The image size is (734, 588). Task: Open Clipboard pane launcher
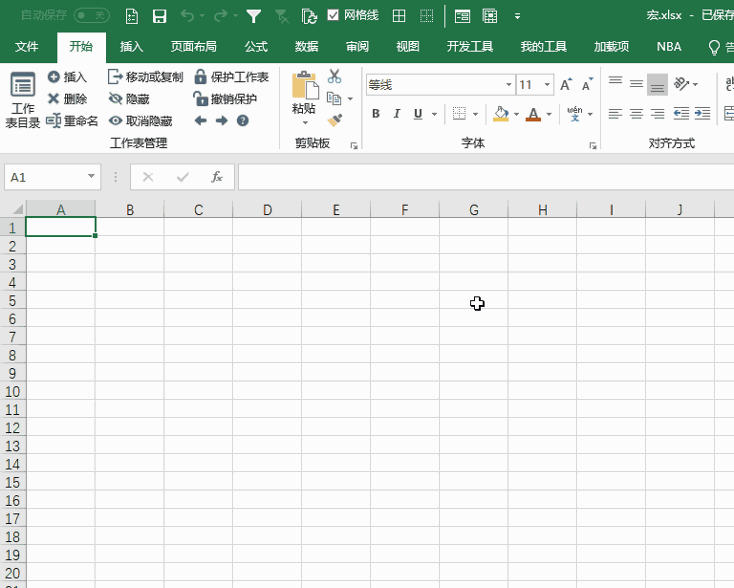click(354, 146)
